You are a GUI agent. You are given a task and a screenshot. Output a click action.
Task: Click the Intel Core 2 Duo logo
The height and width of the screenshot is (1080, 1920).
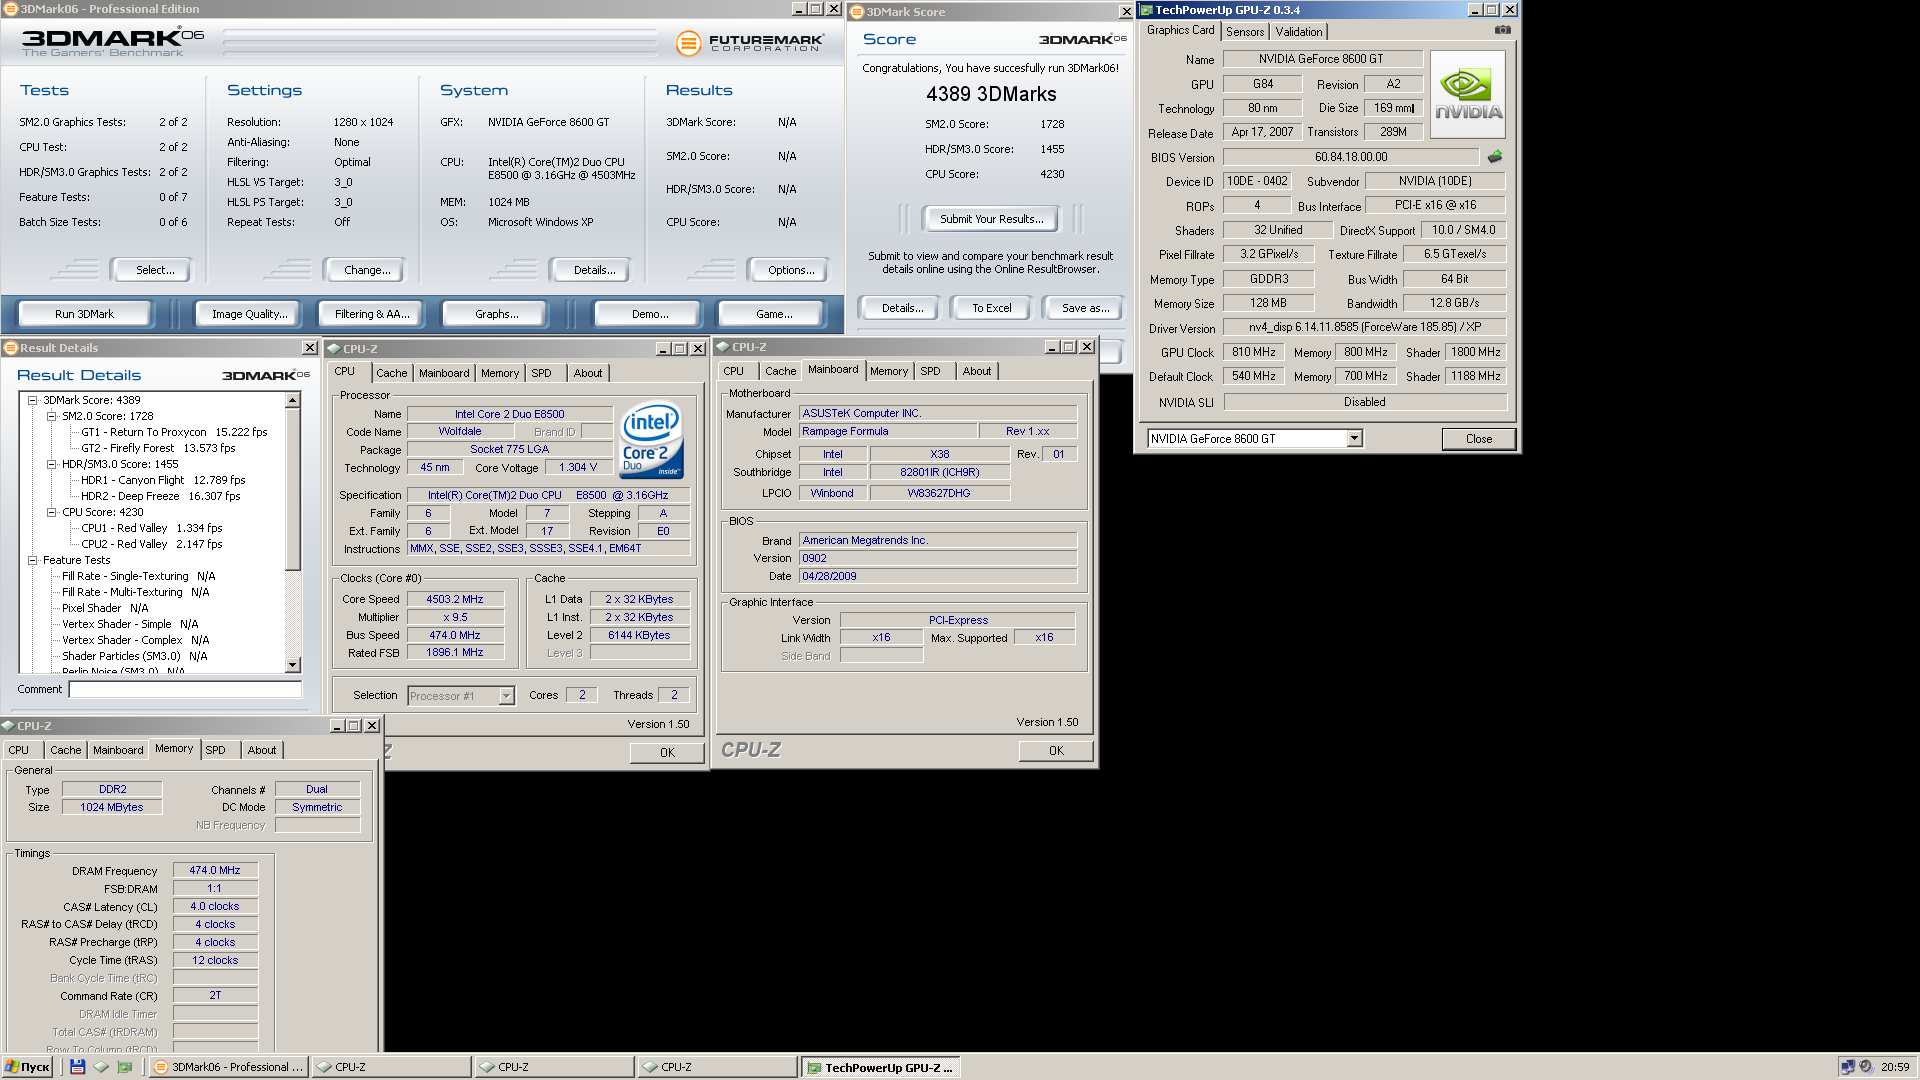point(651,439)
